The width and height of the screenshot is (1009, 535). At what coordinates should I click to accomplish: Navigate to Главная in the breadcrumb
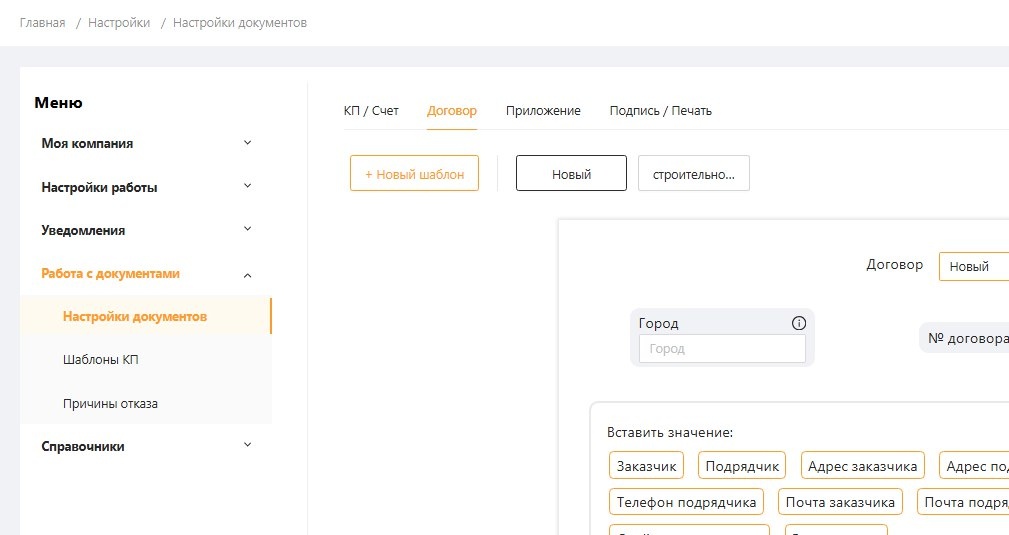click(x=42, y=23)
